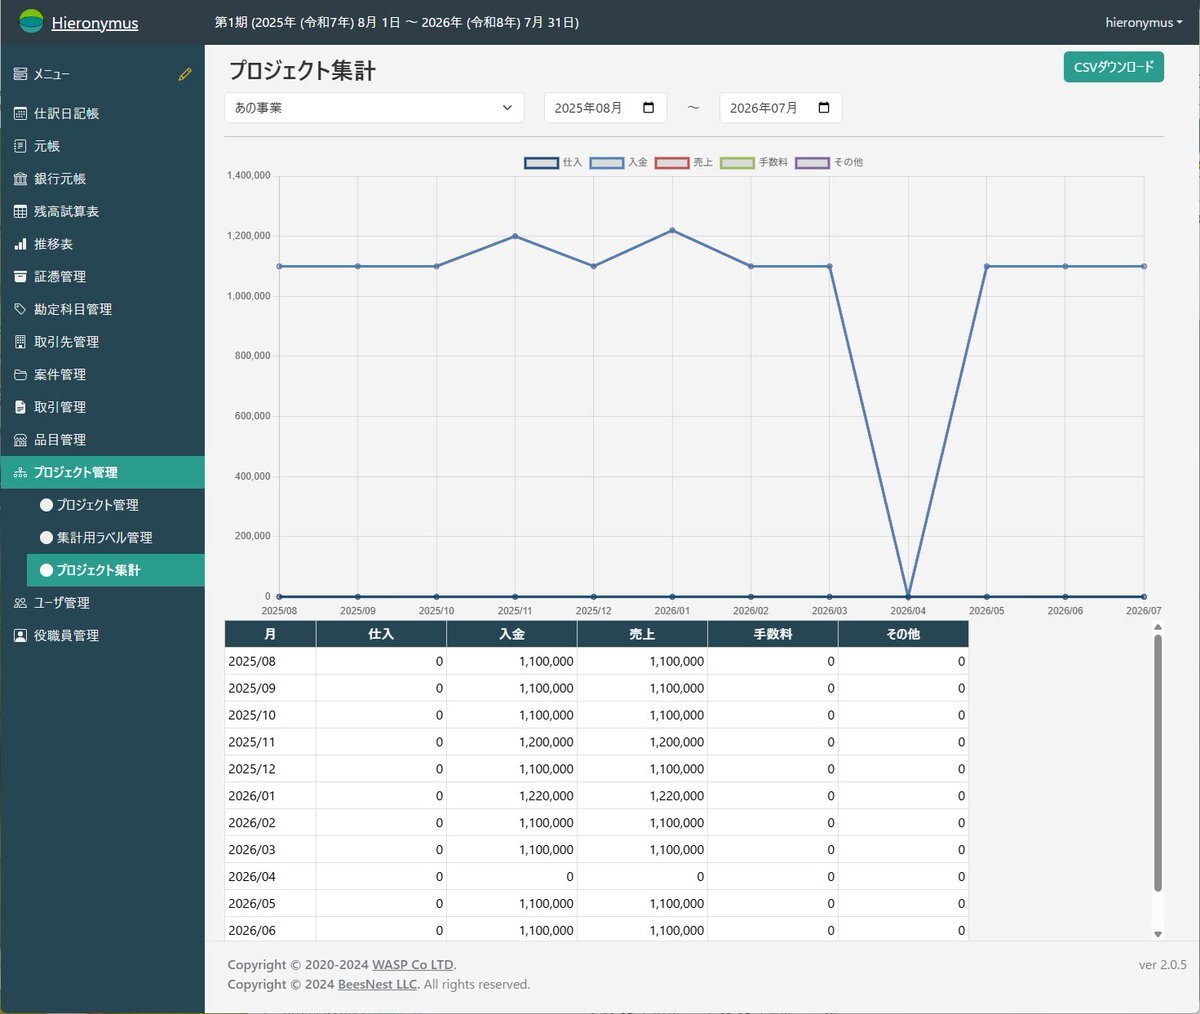Open 集計用ラベル管理 submenu item
Viewport: 1200px width, 1014px height.
[x=104, y=538]
